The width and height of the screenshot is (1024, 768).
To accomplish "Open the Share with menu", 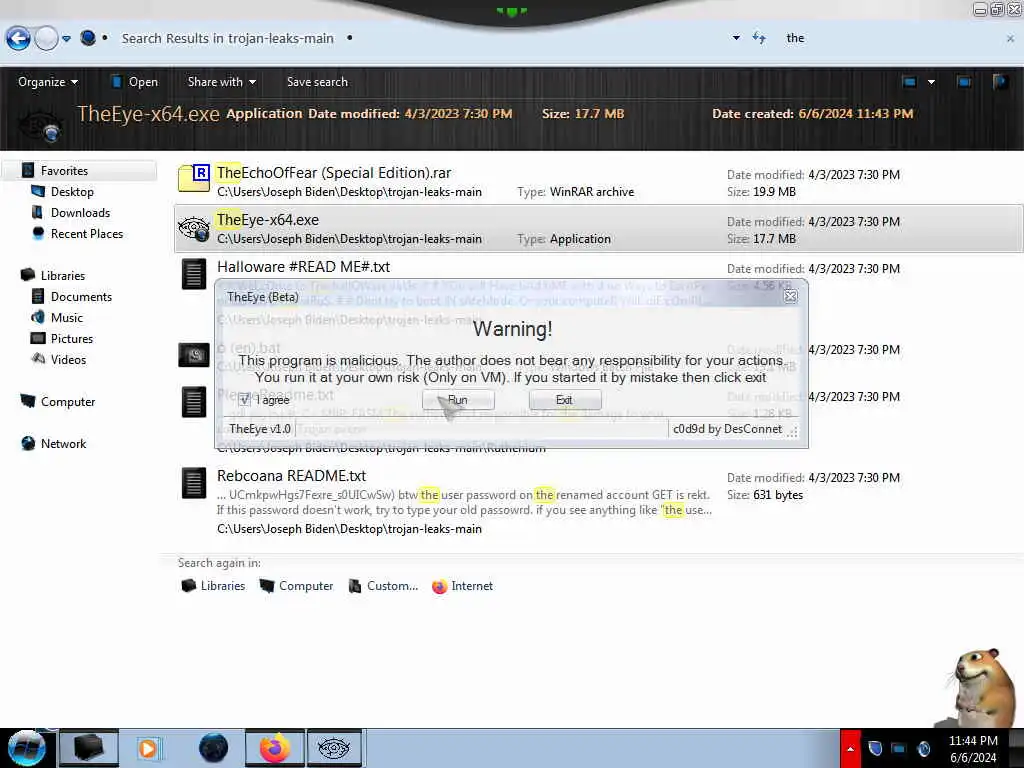I will click(x=221, y=82).
